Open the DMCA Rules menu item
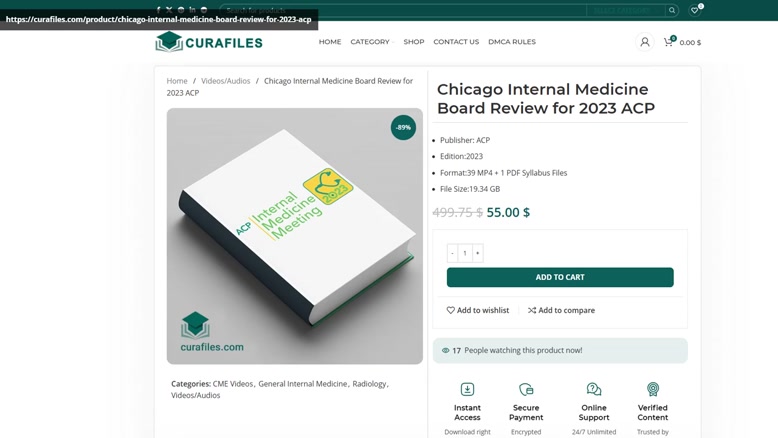Viewport: 778px width, 438px height. [x=512, y=42]
